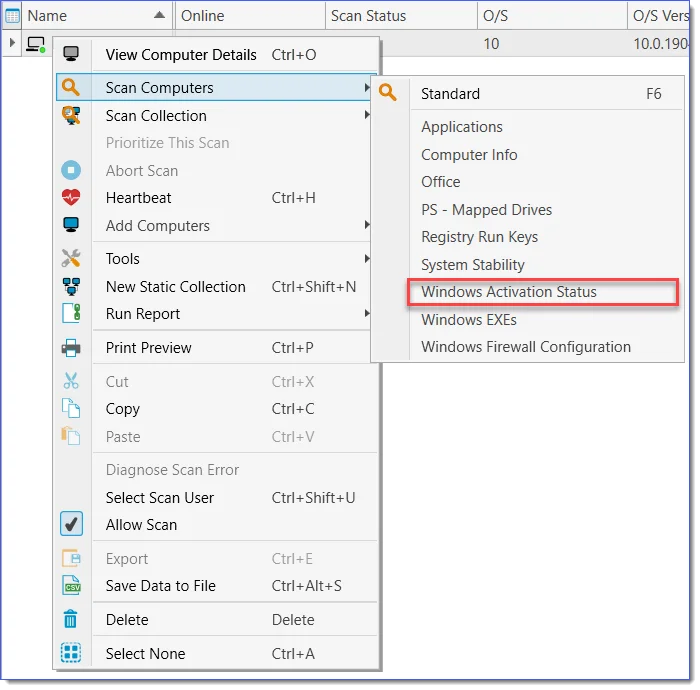This screenshot has width=700, height=690.
Task: Toggle the Allow Scan checkbox
Action: point(71,524)
